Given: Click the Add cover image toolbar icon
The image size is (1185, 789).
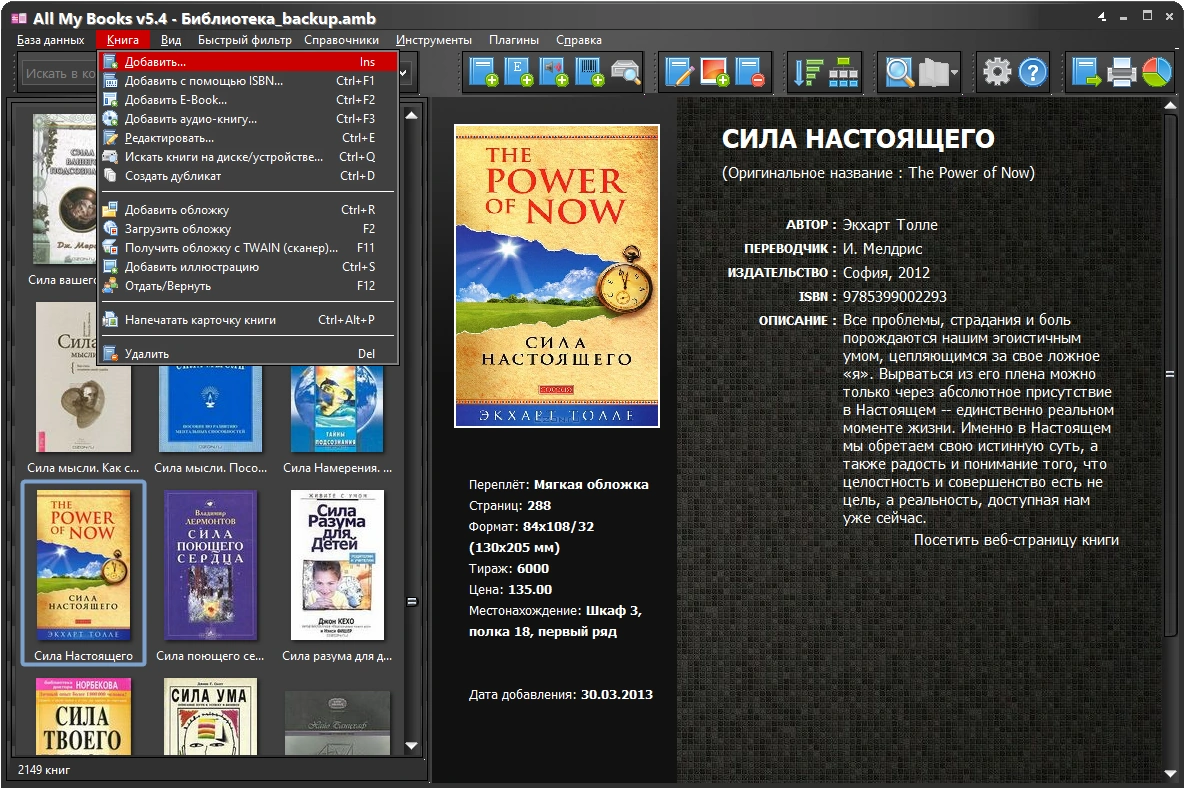Looking at the screenshot, I should [x=715, y=73].
